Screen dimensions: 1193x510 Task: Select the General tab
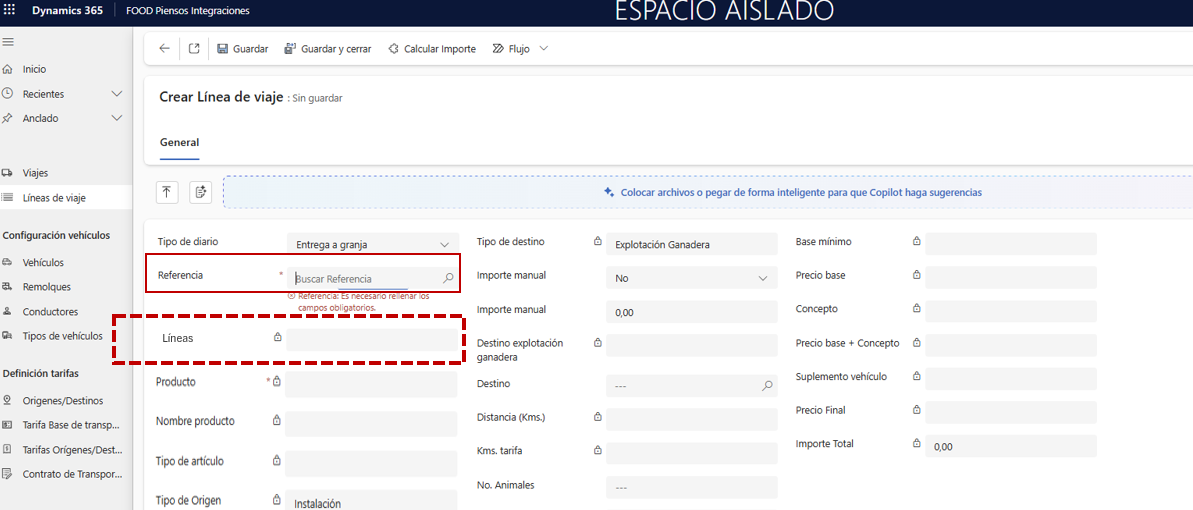(179, 143)
